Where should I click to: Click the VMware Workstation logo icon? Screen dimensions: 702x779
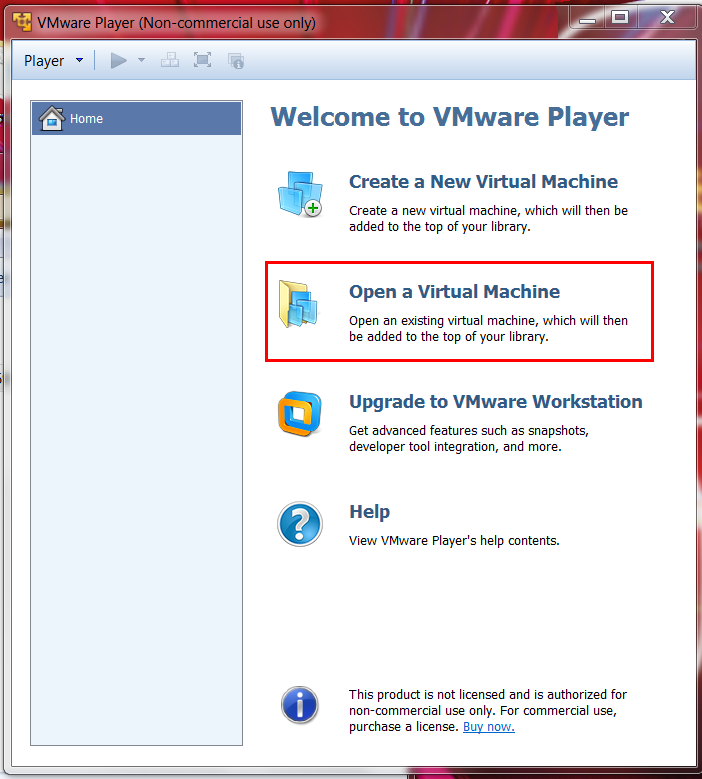coord(300,413)
